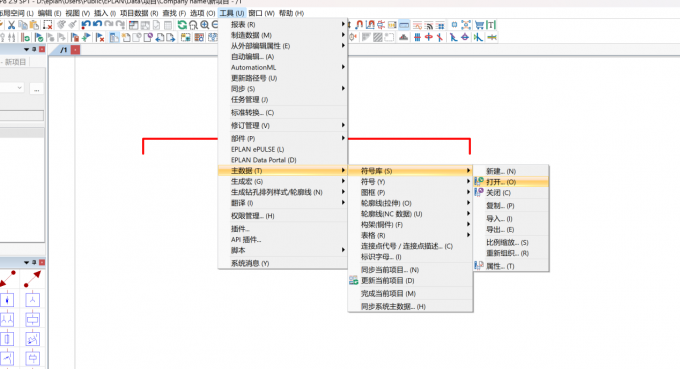Open the combo box dropdown in left panel

[12, 88]
